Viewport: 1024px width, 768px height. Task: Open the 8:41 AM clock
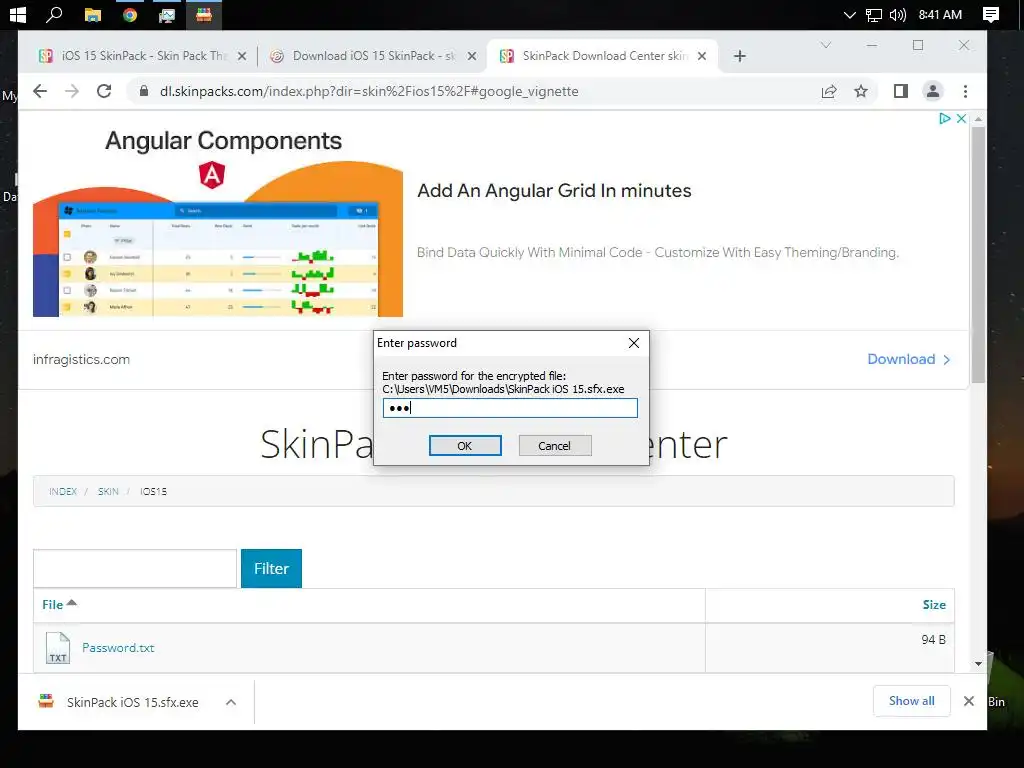coord(940,15)
